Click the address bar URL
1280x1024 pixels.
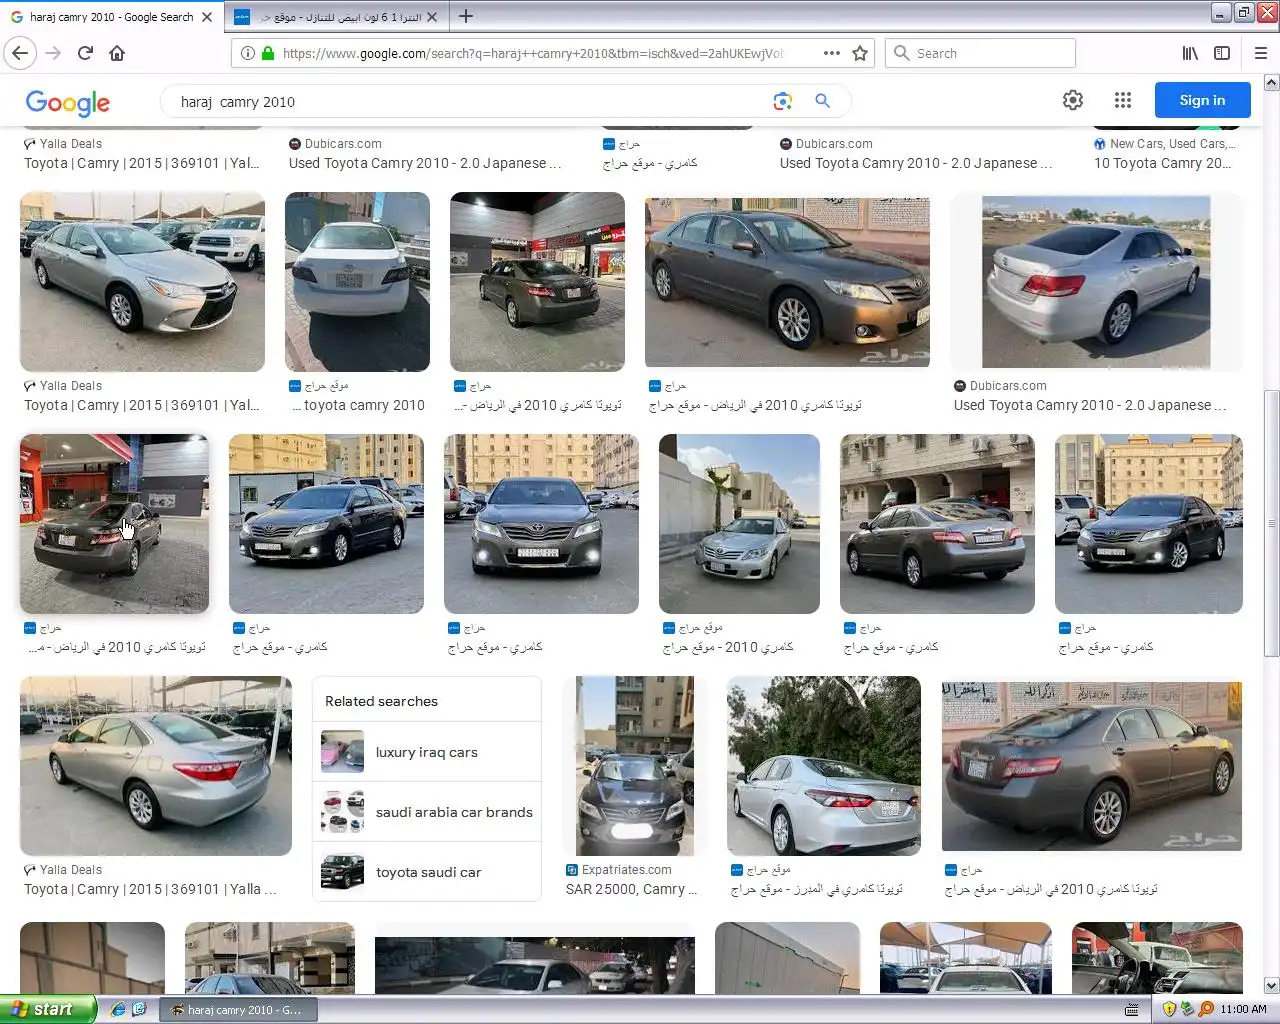(x=532, y=53)
